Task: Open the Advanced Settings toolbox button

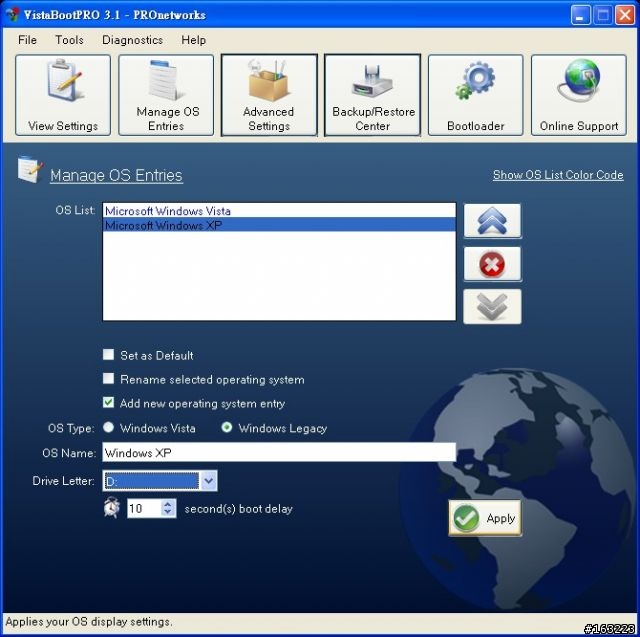Action: pos(269,95)
